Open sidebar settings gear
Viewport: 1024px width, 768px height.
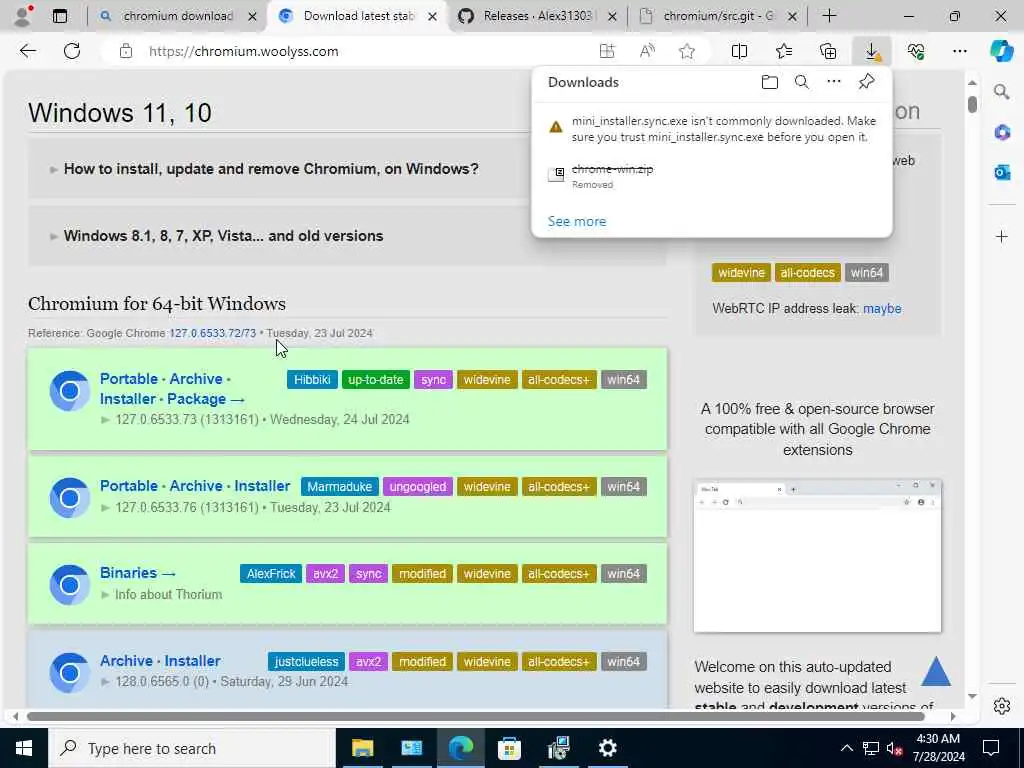coord(1001,706)
